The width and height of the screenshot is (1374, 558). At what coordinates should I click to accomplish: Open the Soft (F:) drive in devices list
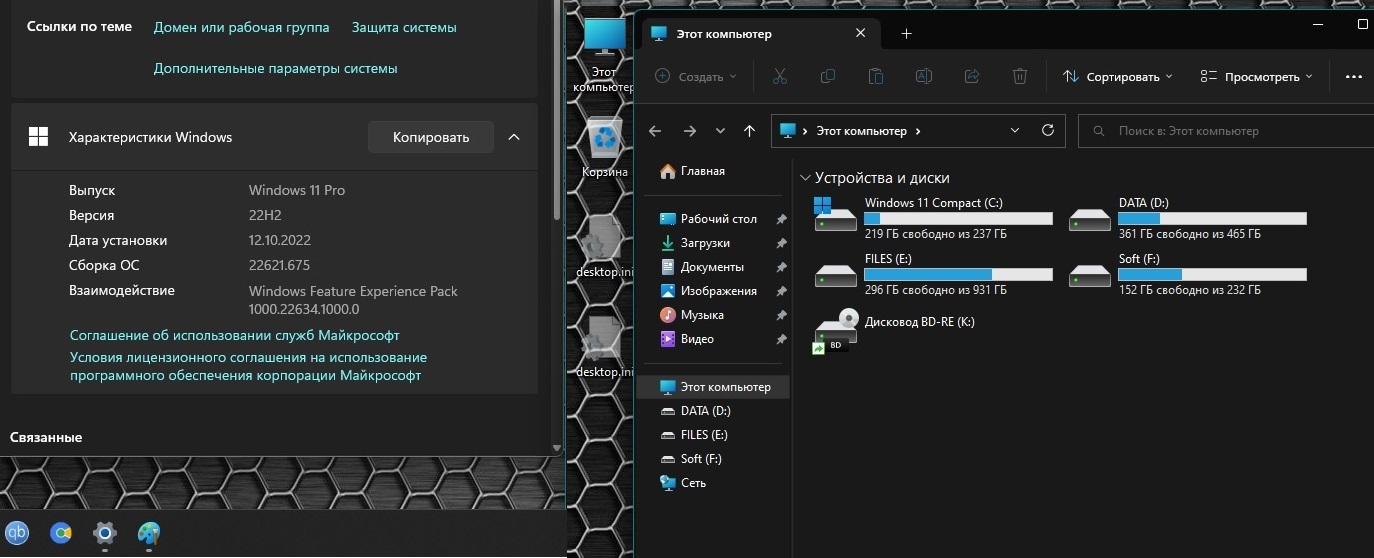pos(1187,274)
